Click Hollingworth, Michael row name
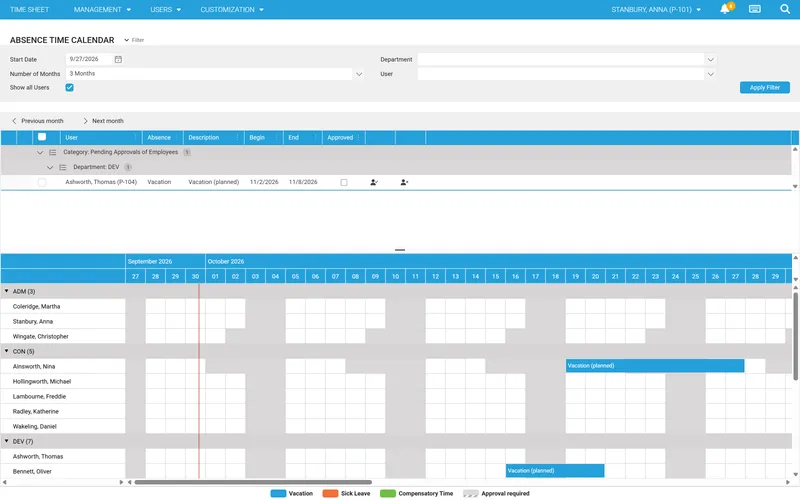This screenshot has height=500, width=800. coord(42,382)
